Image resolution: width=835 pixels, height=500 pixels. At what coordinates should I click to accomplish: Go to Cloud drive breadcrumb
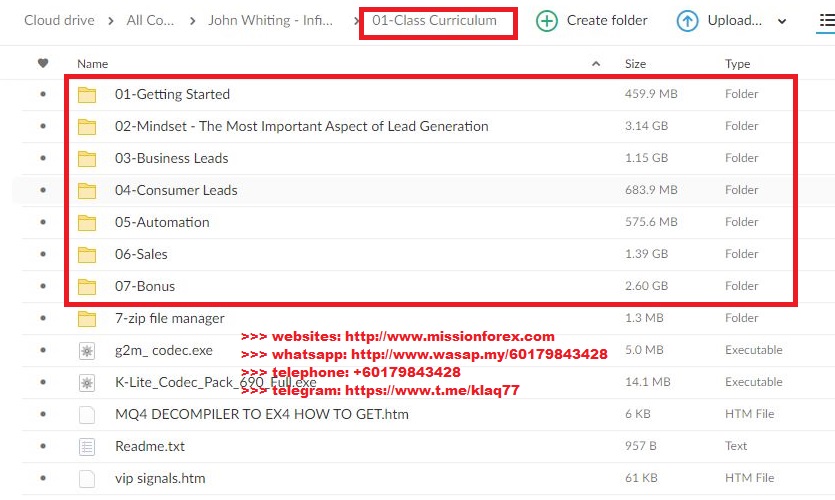coord(59,20)
